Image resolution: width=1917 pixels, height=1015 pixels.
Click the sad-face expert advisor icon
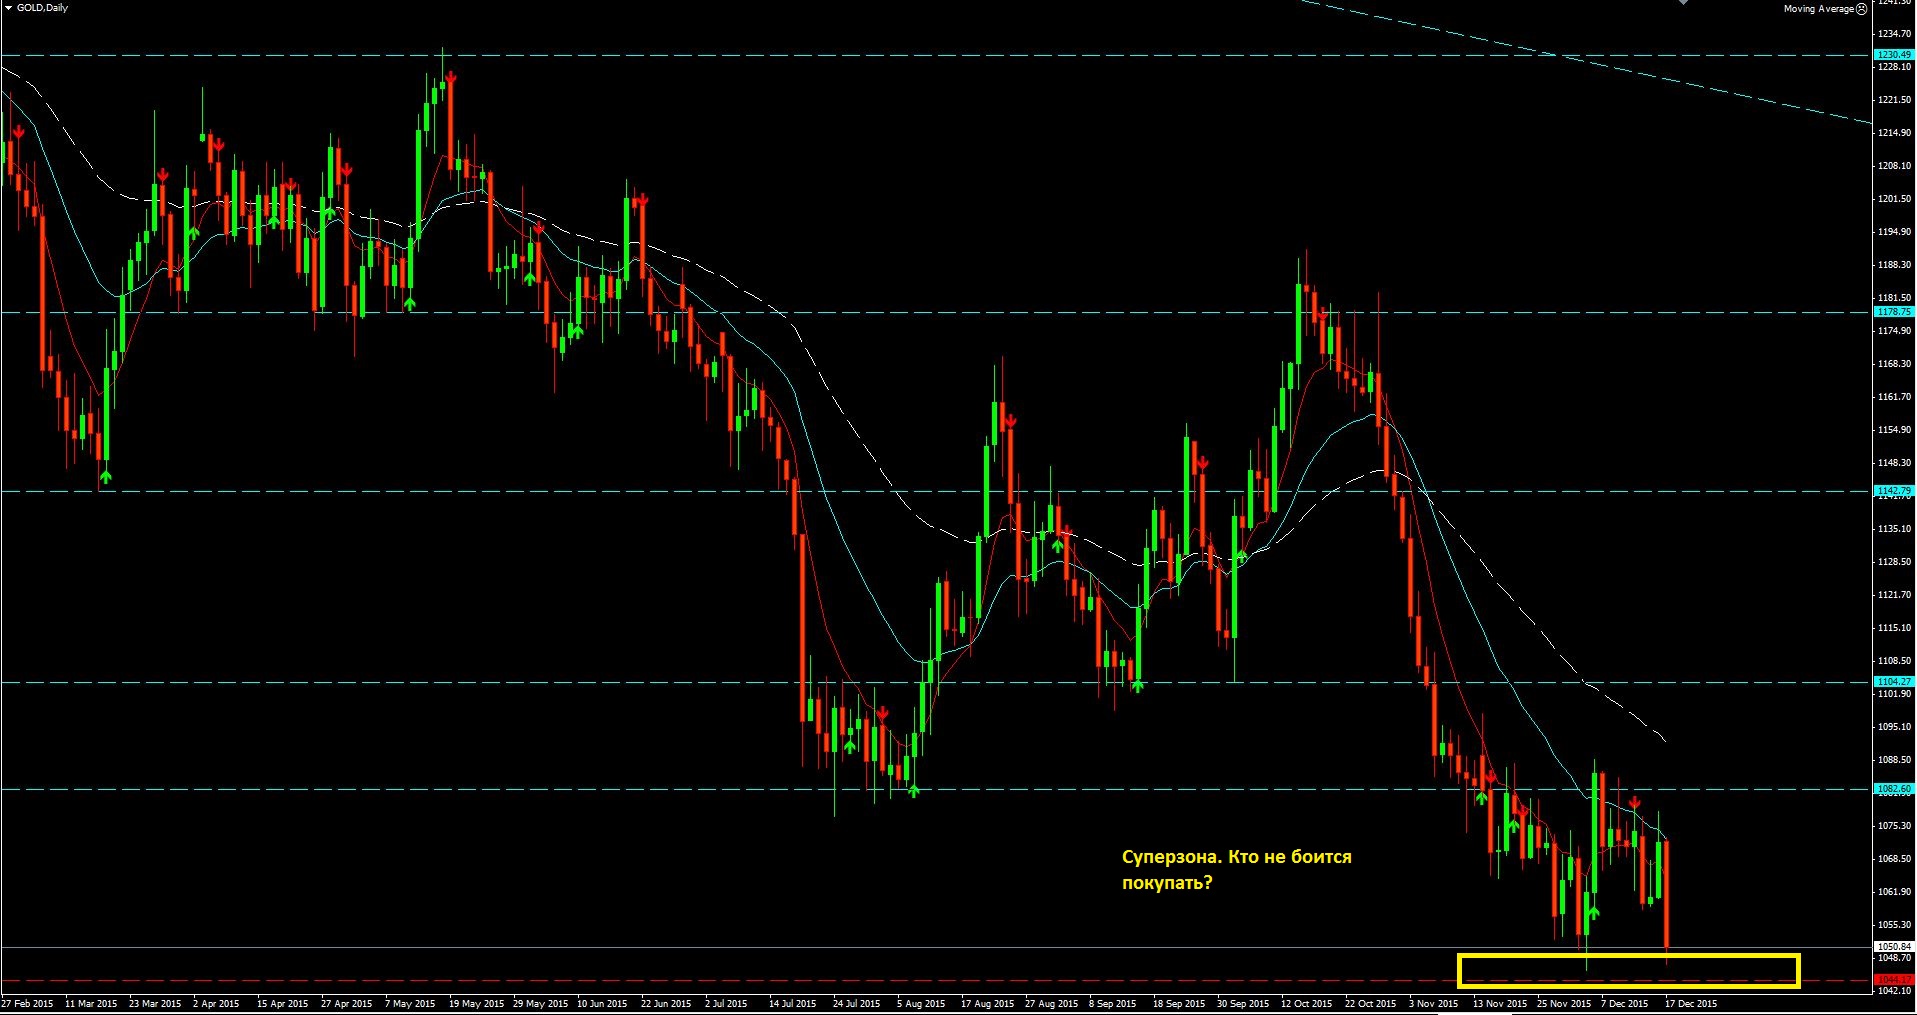(x=1861, y=9)
